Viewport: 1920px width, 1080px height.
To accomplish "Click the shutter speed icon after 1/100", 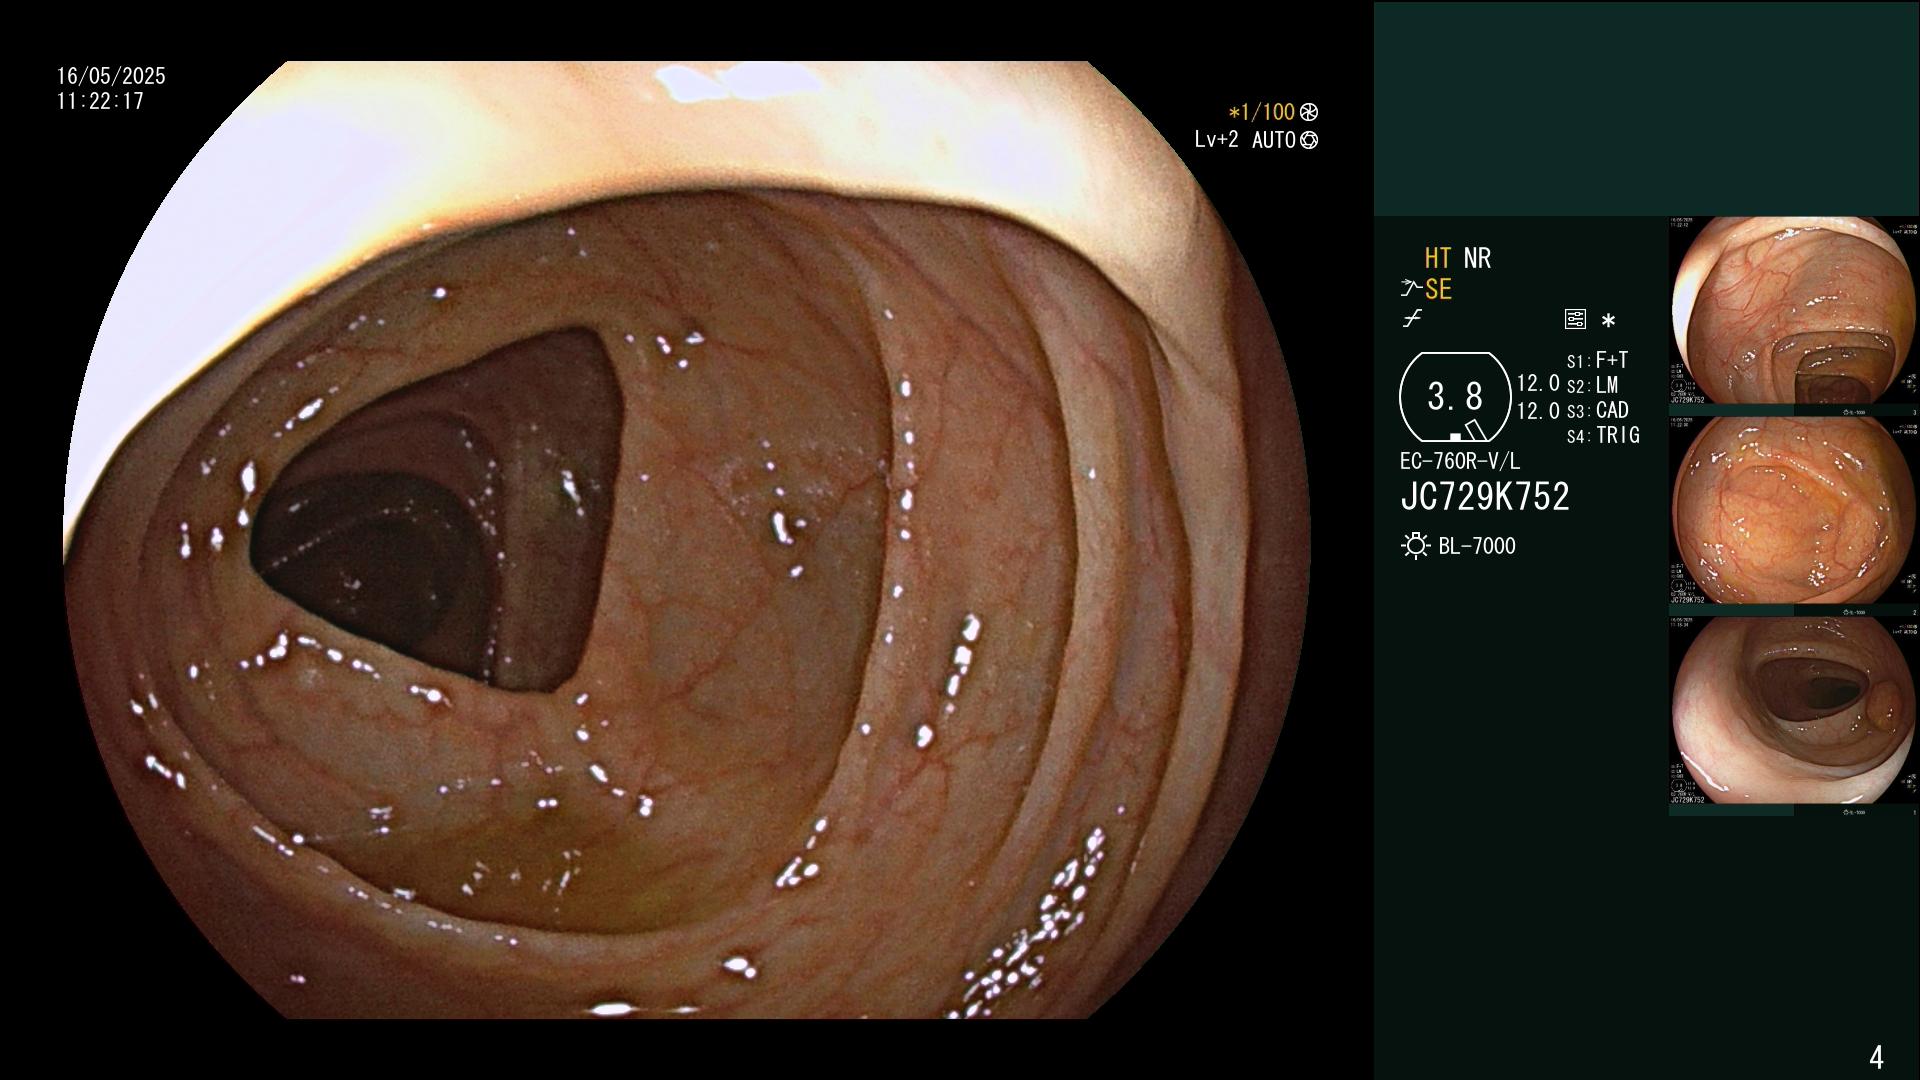I will [1308, 112].
